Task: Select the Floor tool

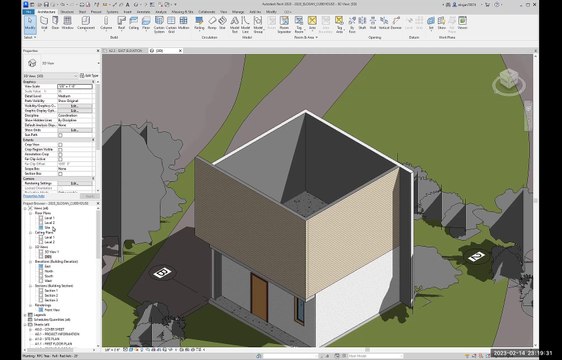Action: (146, 23)
